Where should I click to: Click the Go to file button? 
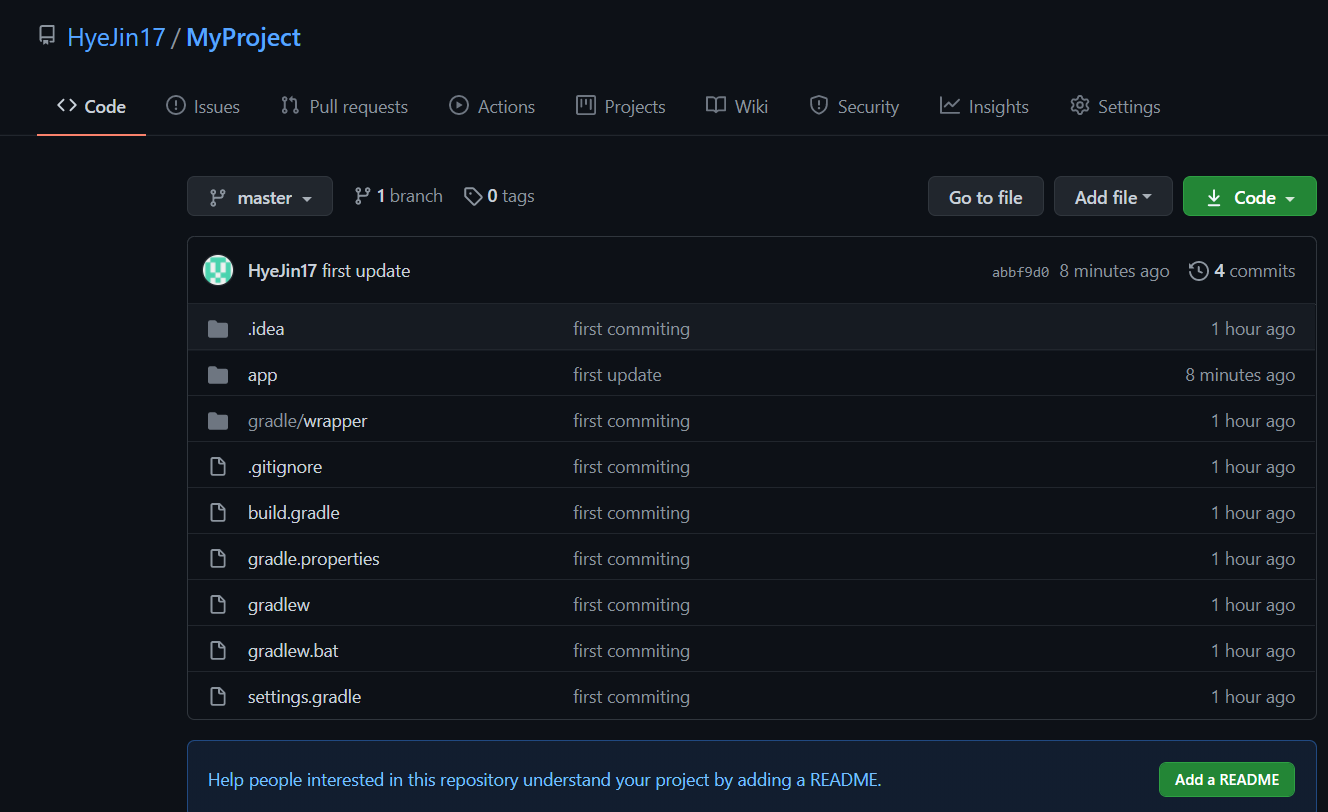pyautogui.click(x=986, y=197)
